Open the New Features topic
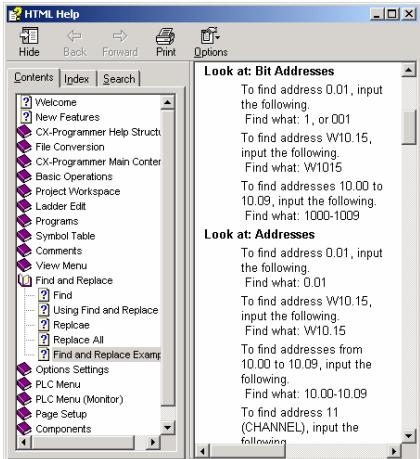The width and height of the screenshot is (420, 459). click(67, 117)
